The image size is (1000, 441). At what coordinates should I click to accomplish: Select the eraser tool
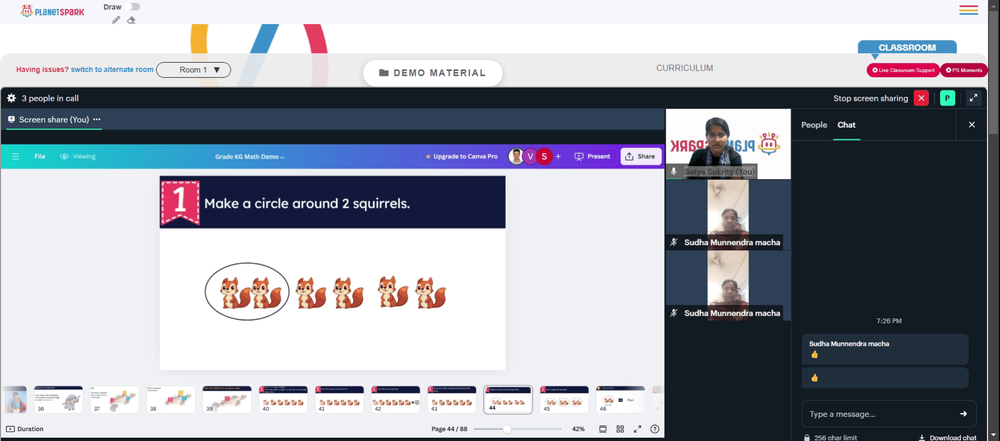pyautogui.click(x=131, y=20)
